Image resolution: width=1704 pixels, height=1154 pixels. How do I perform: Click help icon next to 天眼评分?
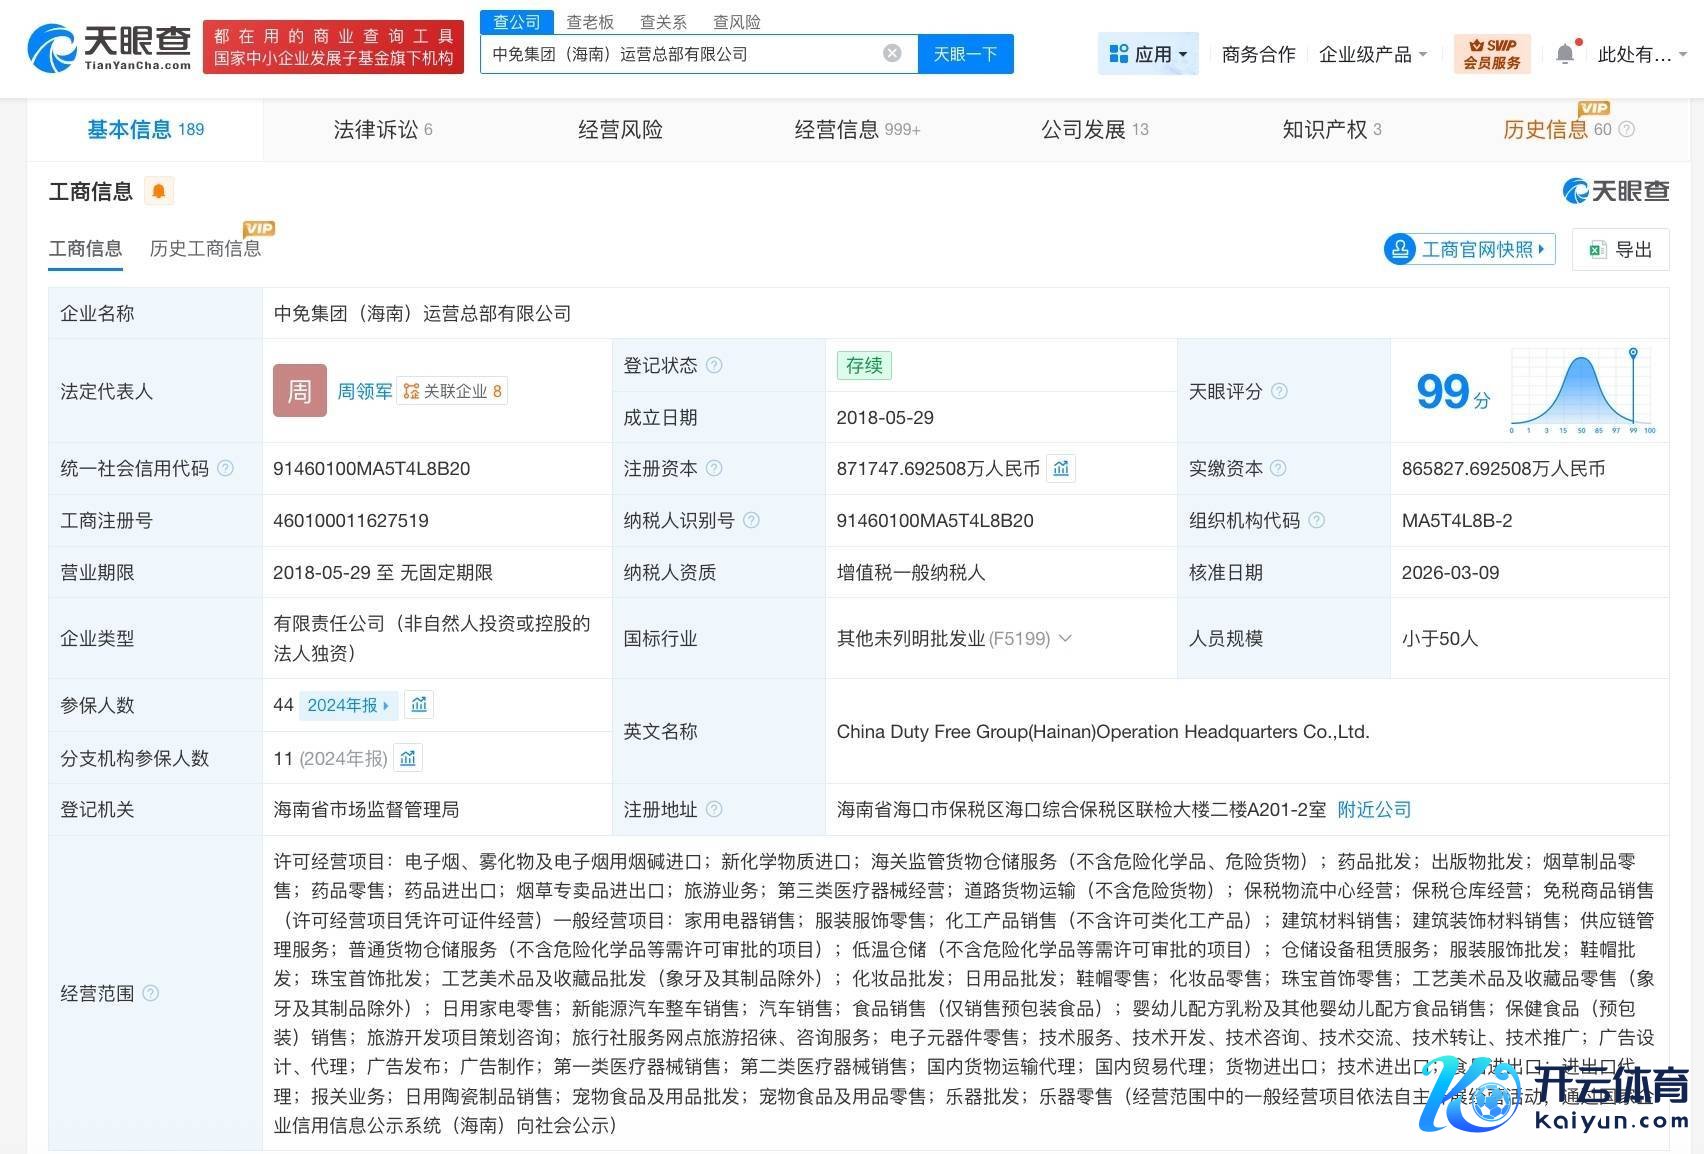click(1279, 391)
